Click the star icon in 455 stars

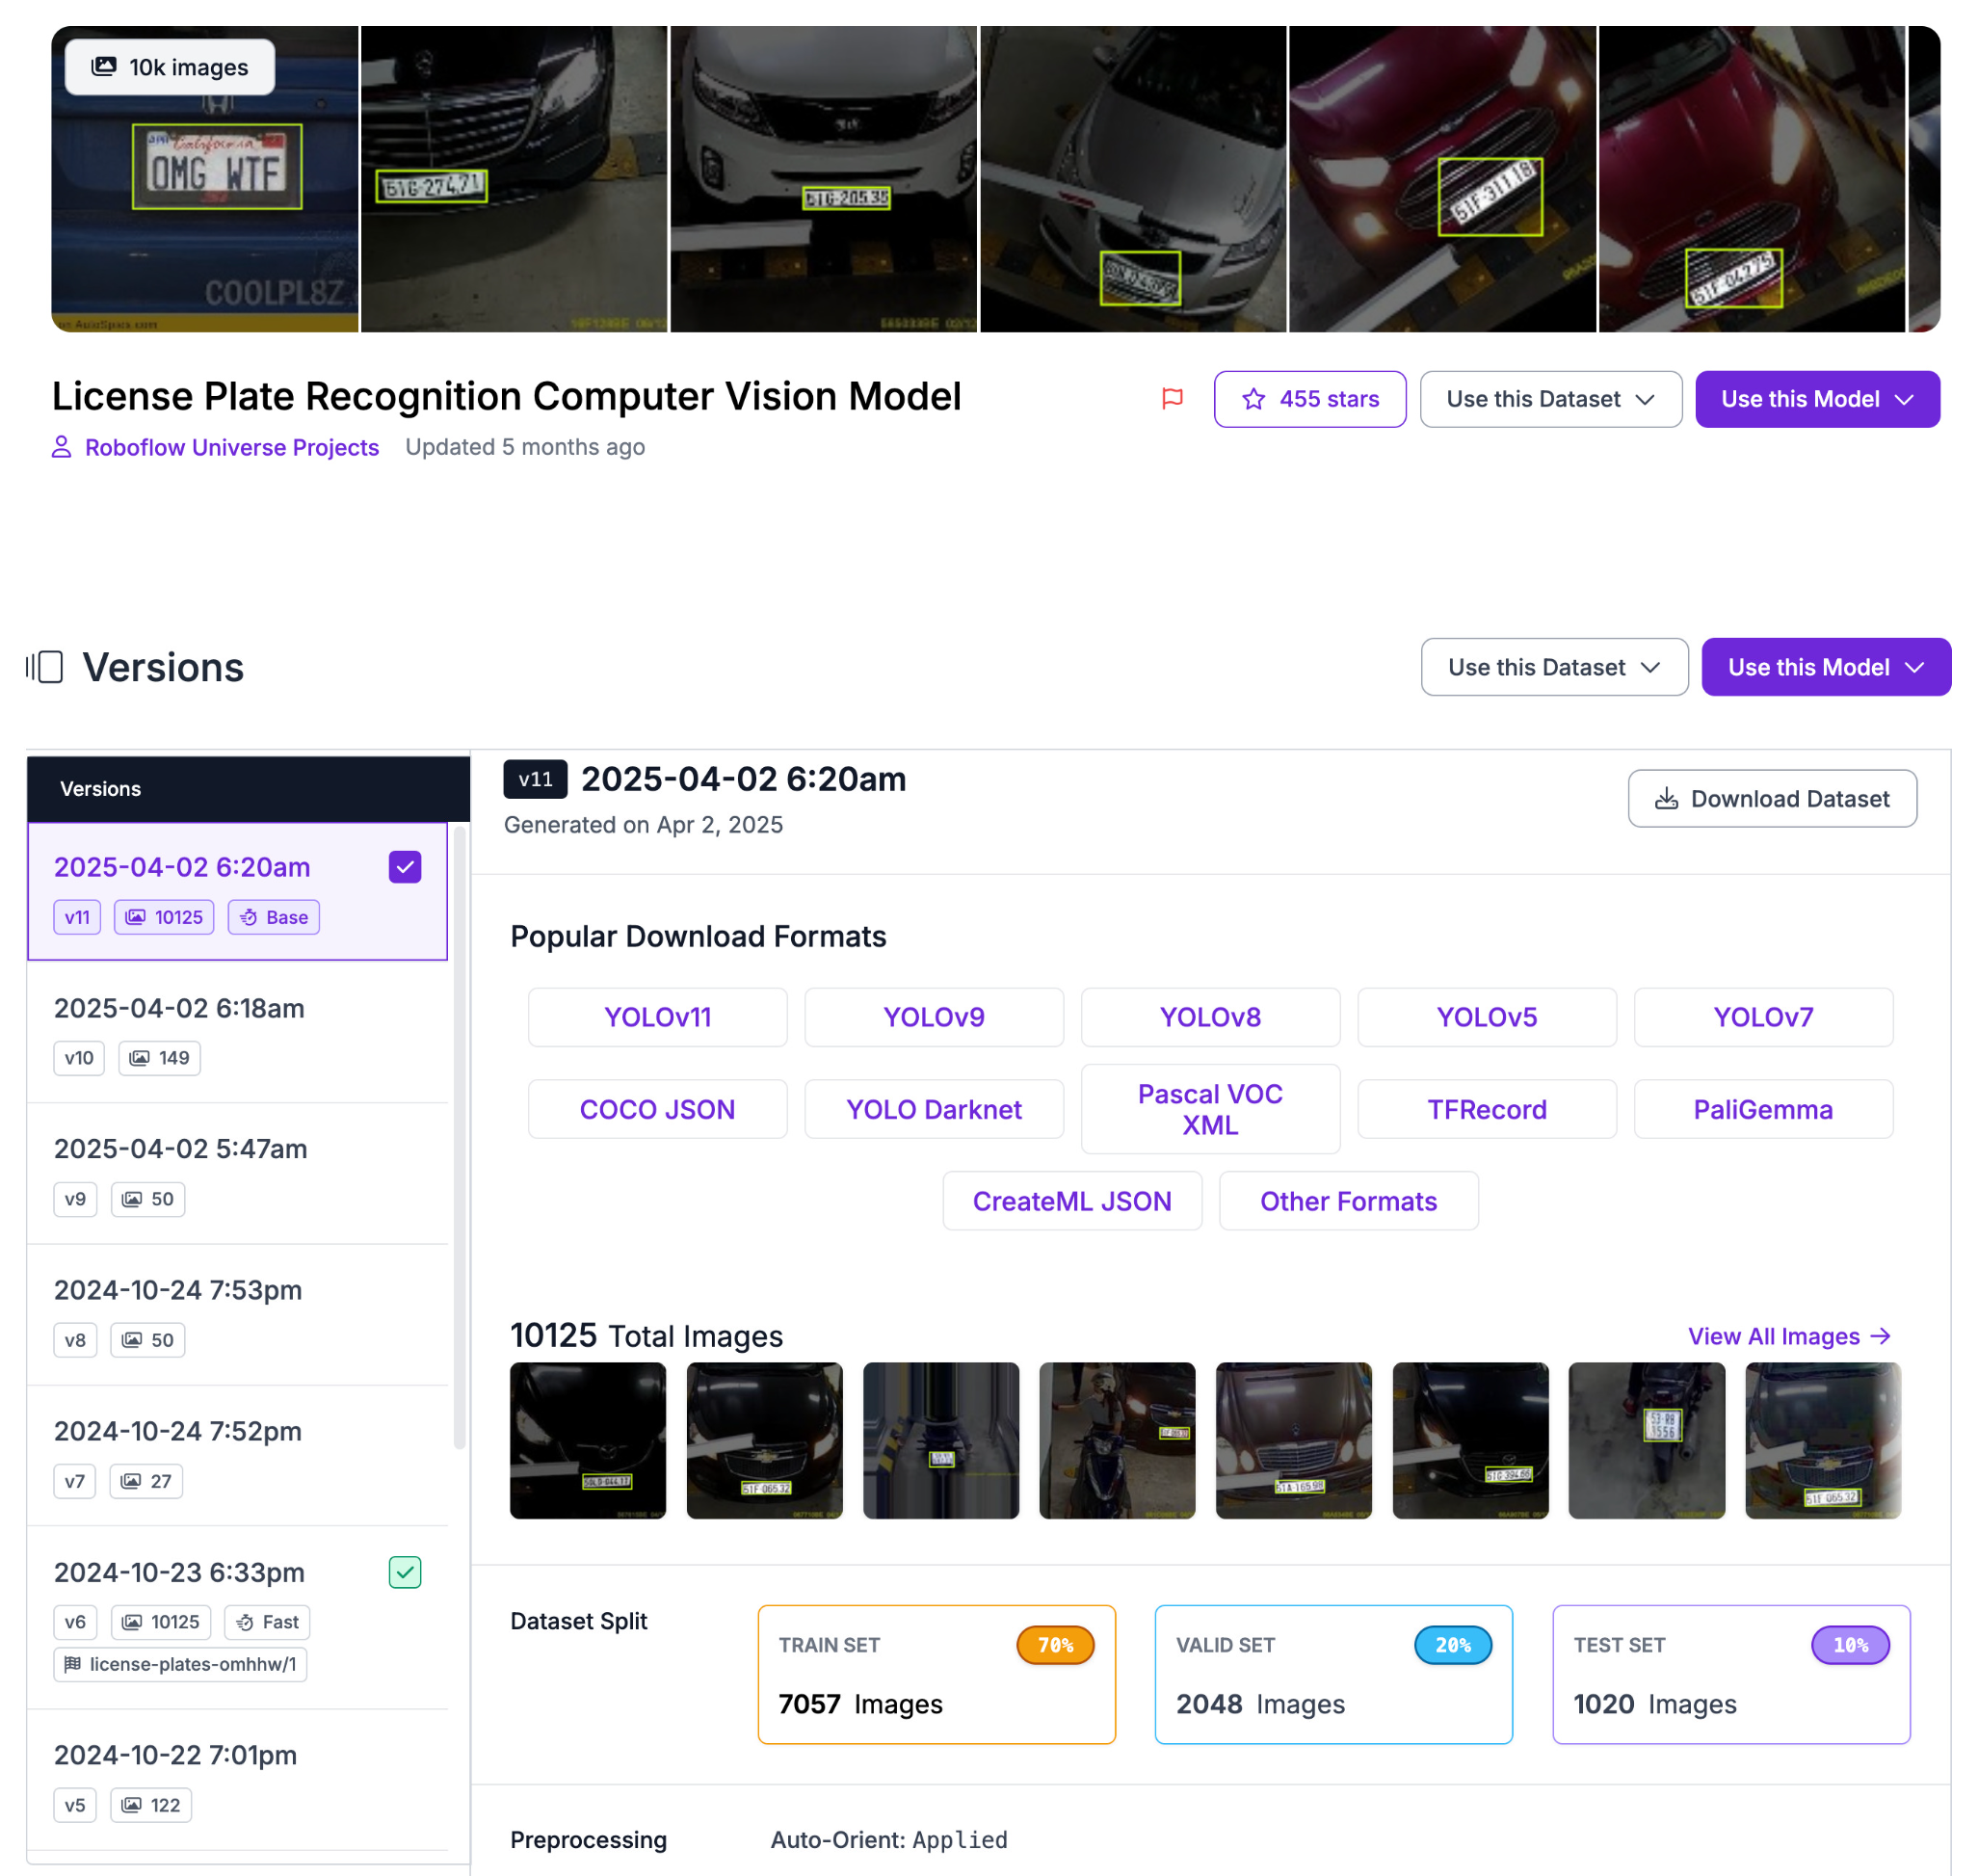(1253, 399)
